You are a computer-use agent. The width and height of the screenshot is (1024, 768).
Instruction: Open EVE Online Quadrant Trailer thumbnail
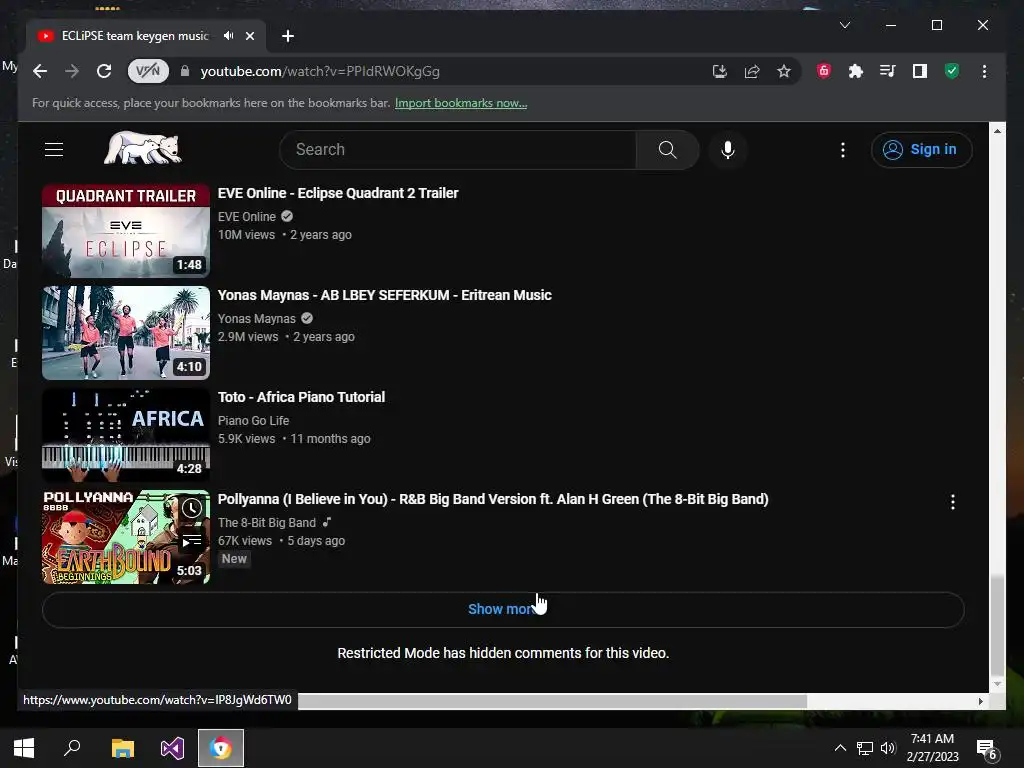pyautogui.click(x=126, y=231)
